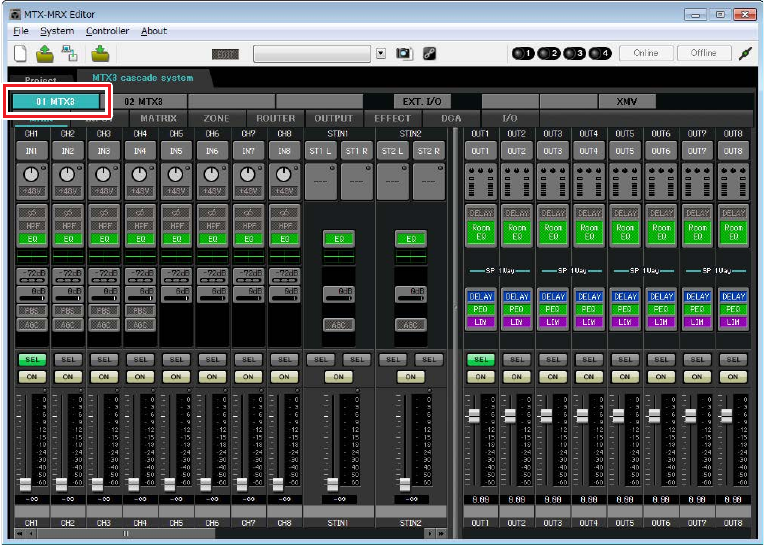The image size is (764, 545).
Task: Open CH1 EQ graph display
Action: pos(32,257)
